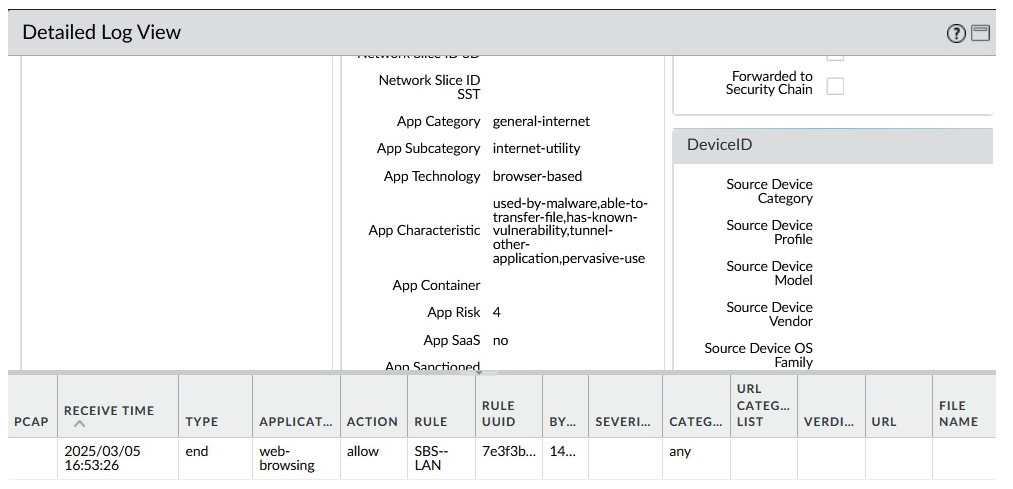This screenshot has width=1013, height=489.
Task: Click the Action column header
Action: [x=372, y=421]
